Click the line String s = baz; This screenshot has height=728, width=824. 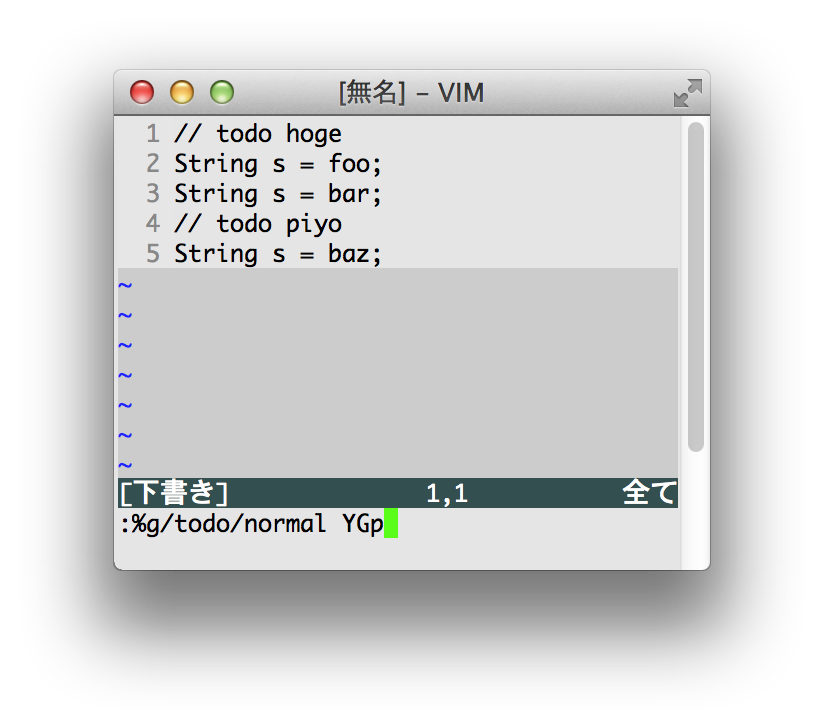276,253
